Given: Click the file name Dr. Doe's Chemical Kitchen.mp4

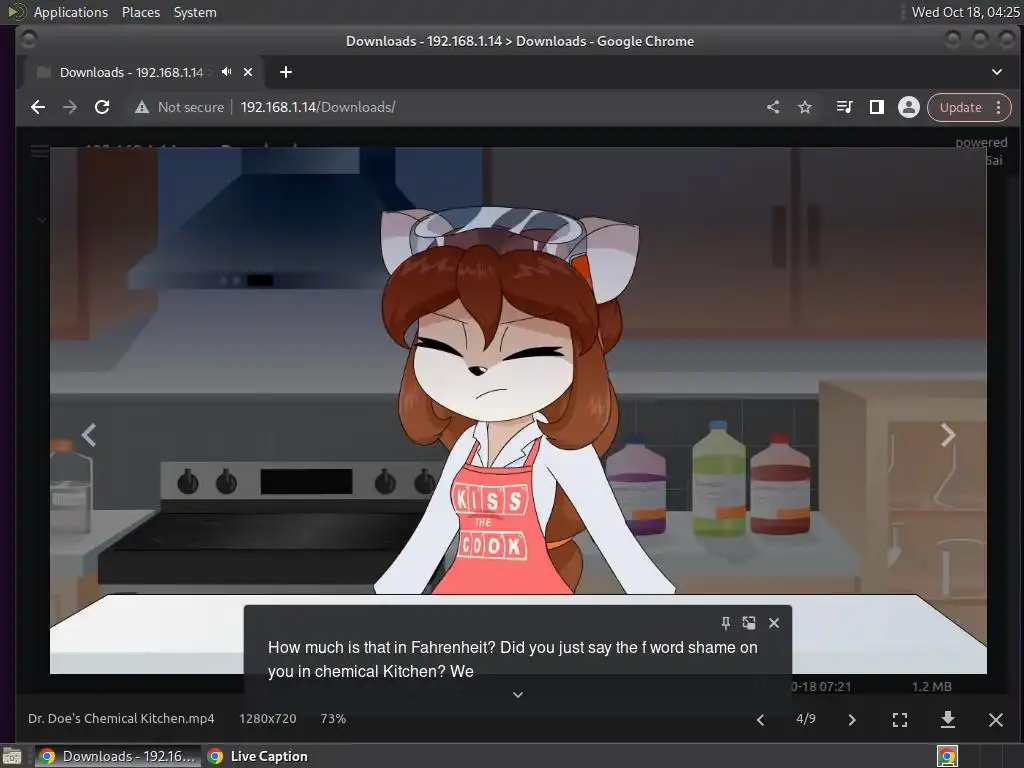Looking at the screenshot, I should (121, 718).
